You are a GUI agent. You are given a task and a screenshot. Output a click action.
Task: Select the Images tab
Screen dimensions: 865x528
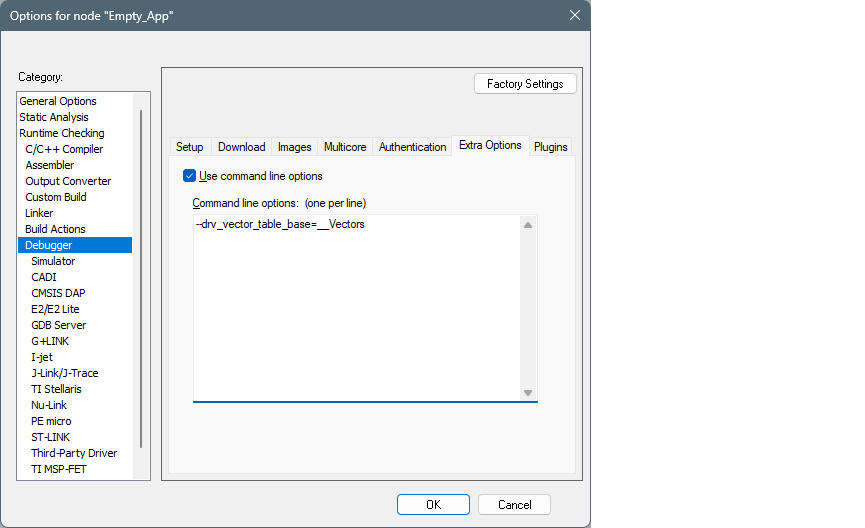point(294,147)
